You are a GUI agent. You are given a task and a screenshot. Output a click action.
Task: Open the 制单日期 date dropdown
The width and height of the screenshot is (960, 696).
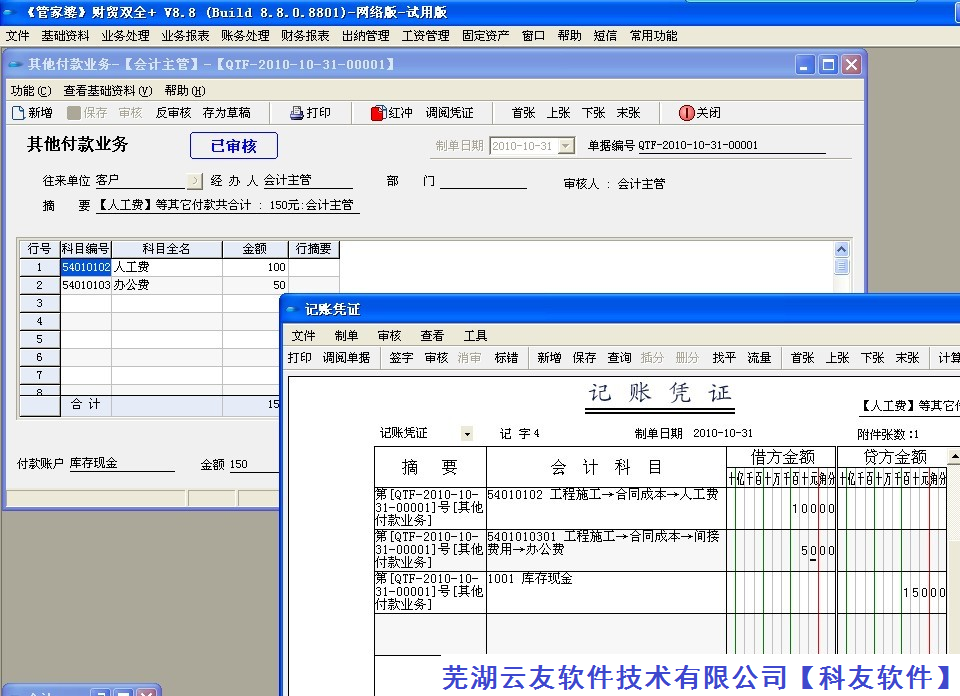tap(566, 146)
